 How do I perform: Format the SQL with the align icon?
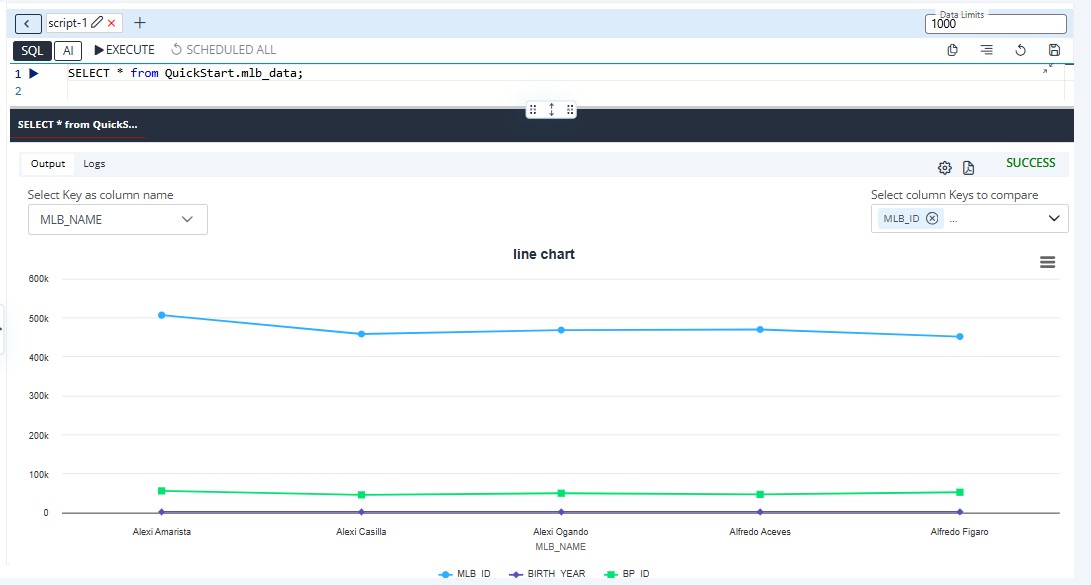tap(986, 50)
